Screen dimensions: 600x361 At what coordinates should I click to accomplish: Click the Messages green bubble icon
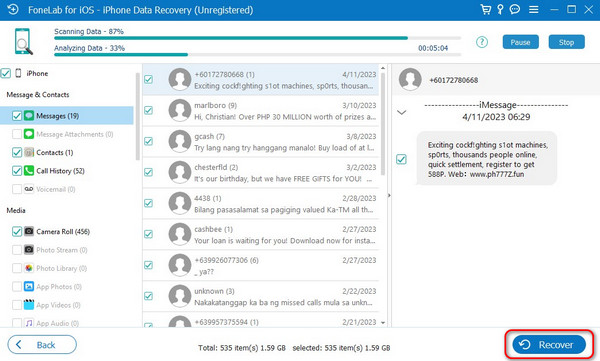click(29, 116)
